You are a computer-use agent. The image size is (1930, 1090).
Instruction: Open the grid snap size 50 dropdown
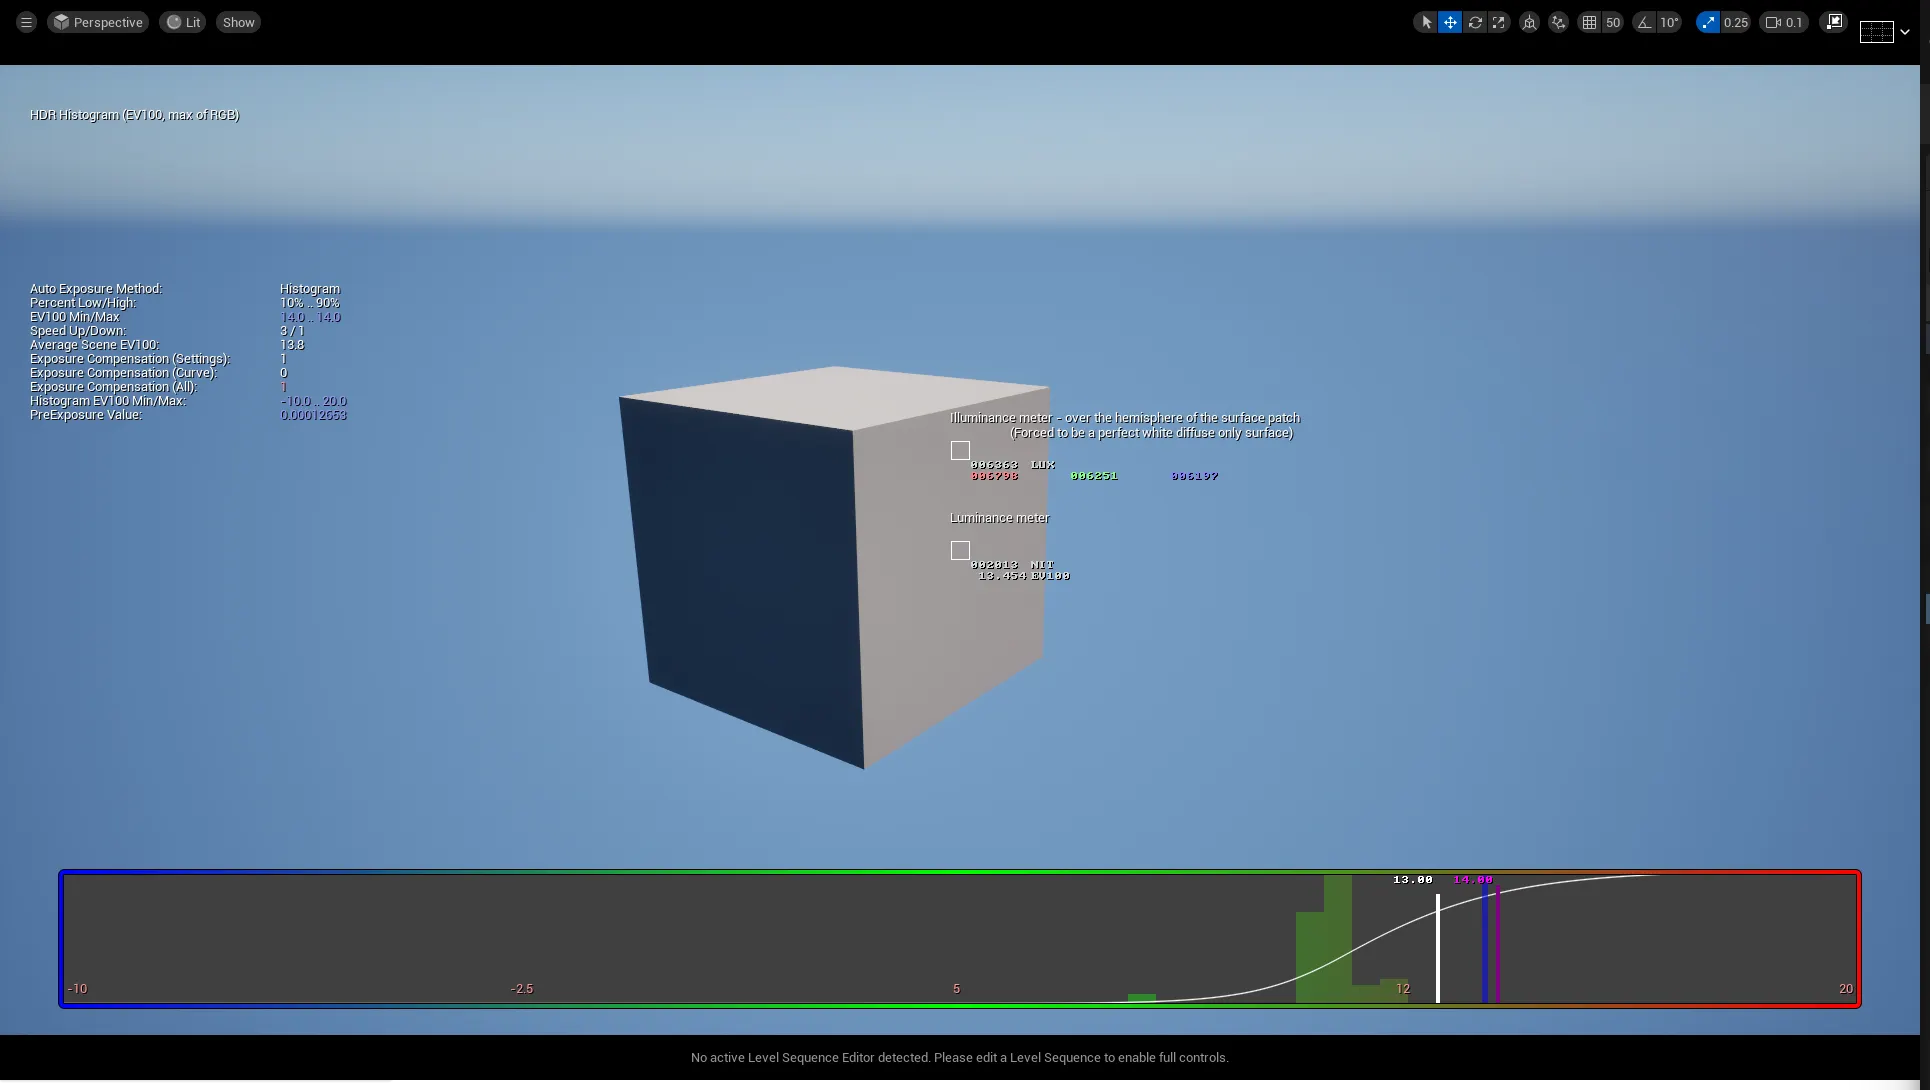pyautogui.click(x=1613, y=22)
